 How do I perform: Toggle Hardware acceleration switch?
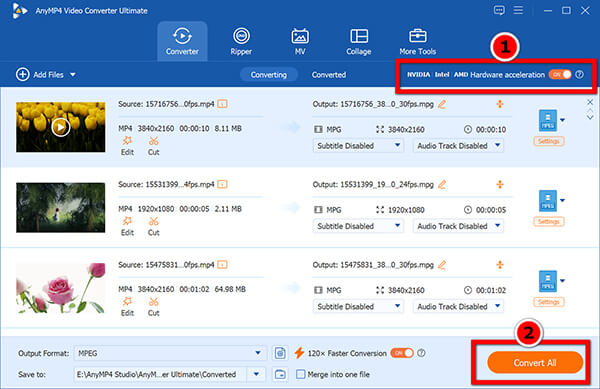click(x=560, y=75)
